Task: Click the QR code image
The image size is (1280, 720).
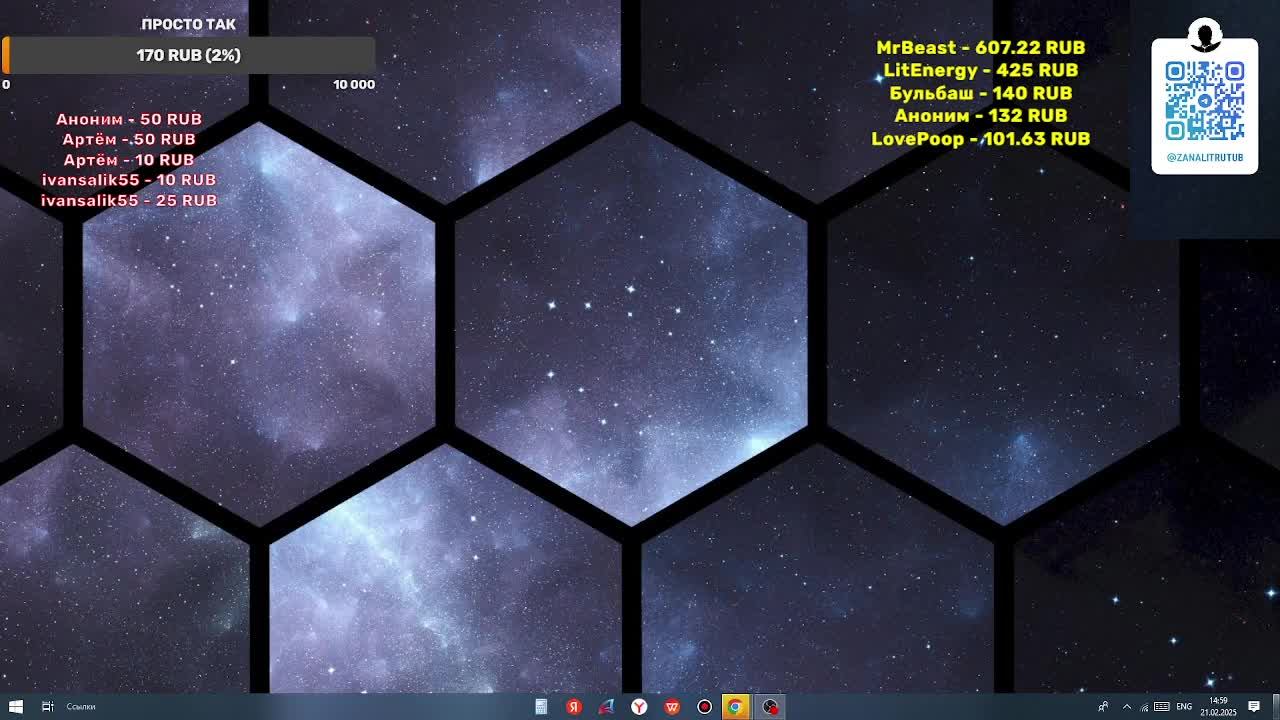Action: 1205,101
